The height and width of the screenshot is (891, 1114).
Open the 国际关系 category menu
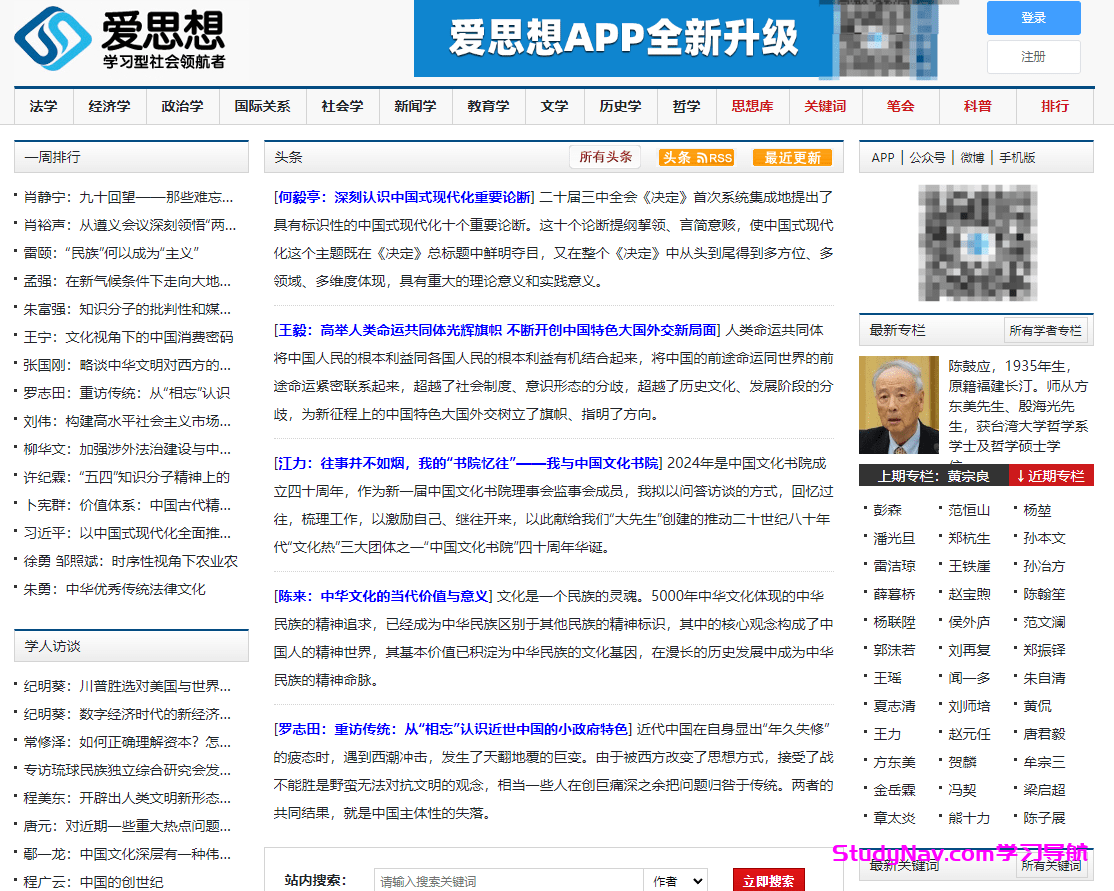pos(262,106)
